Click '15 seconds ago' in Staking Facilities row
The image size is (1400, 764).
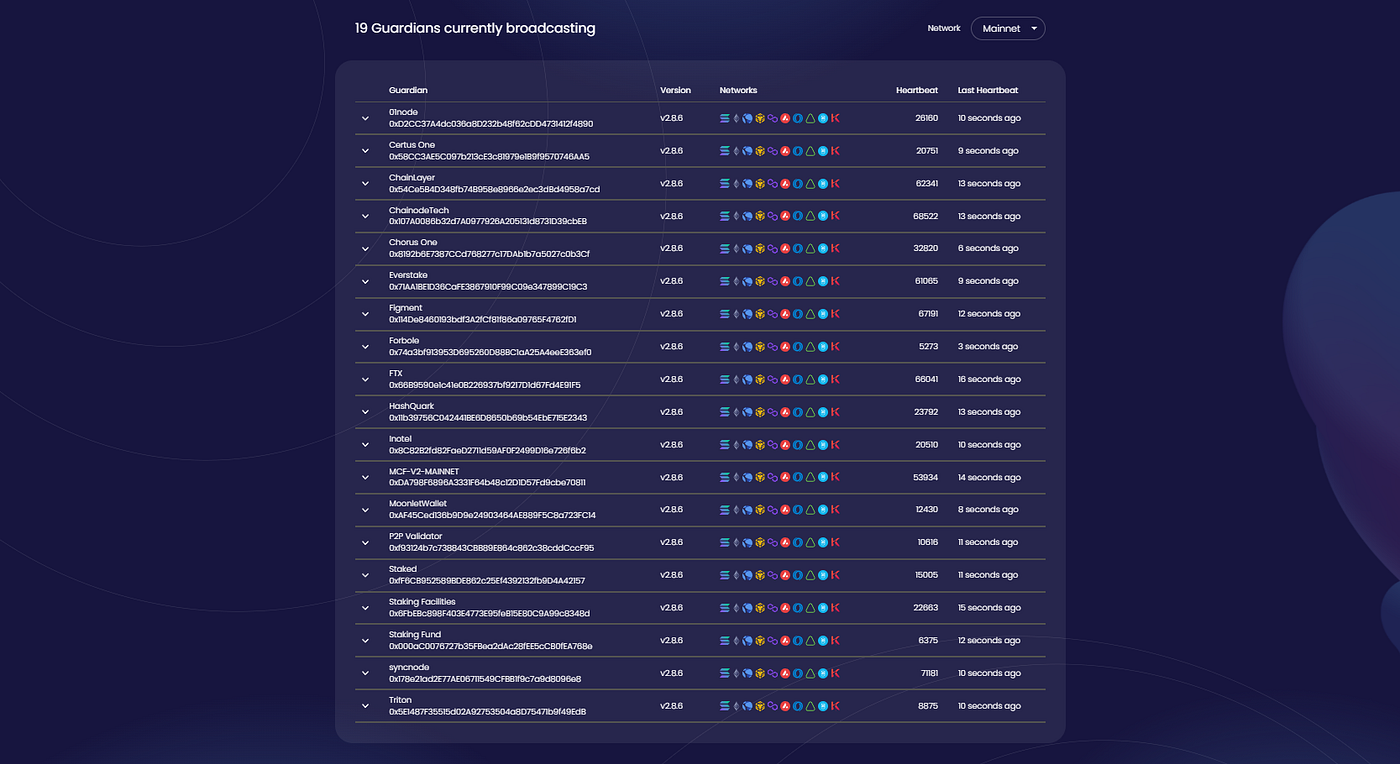(989, 608)
